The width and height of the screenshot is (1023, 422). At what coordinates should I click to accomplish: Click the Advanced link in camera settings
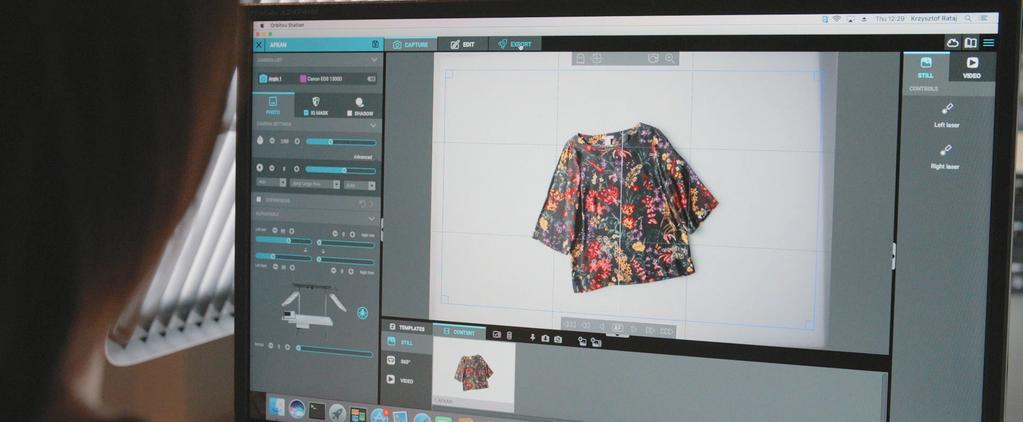point(363,157)
